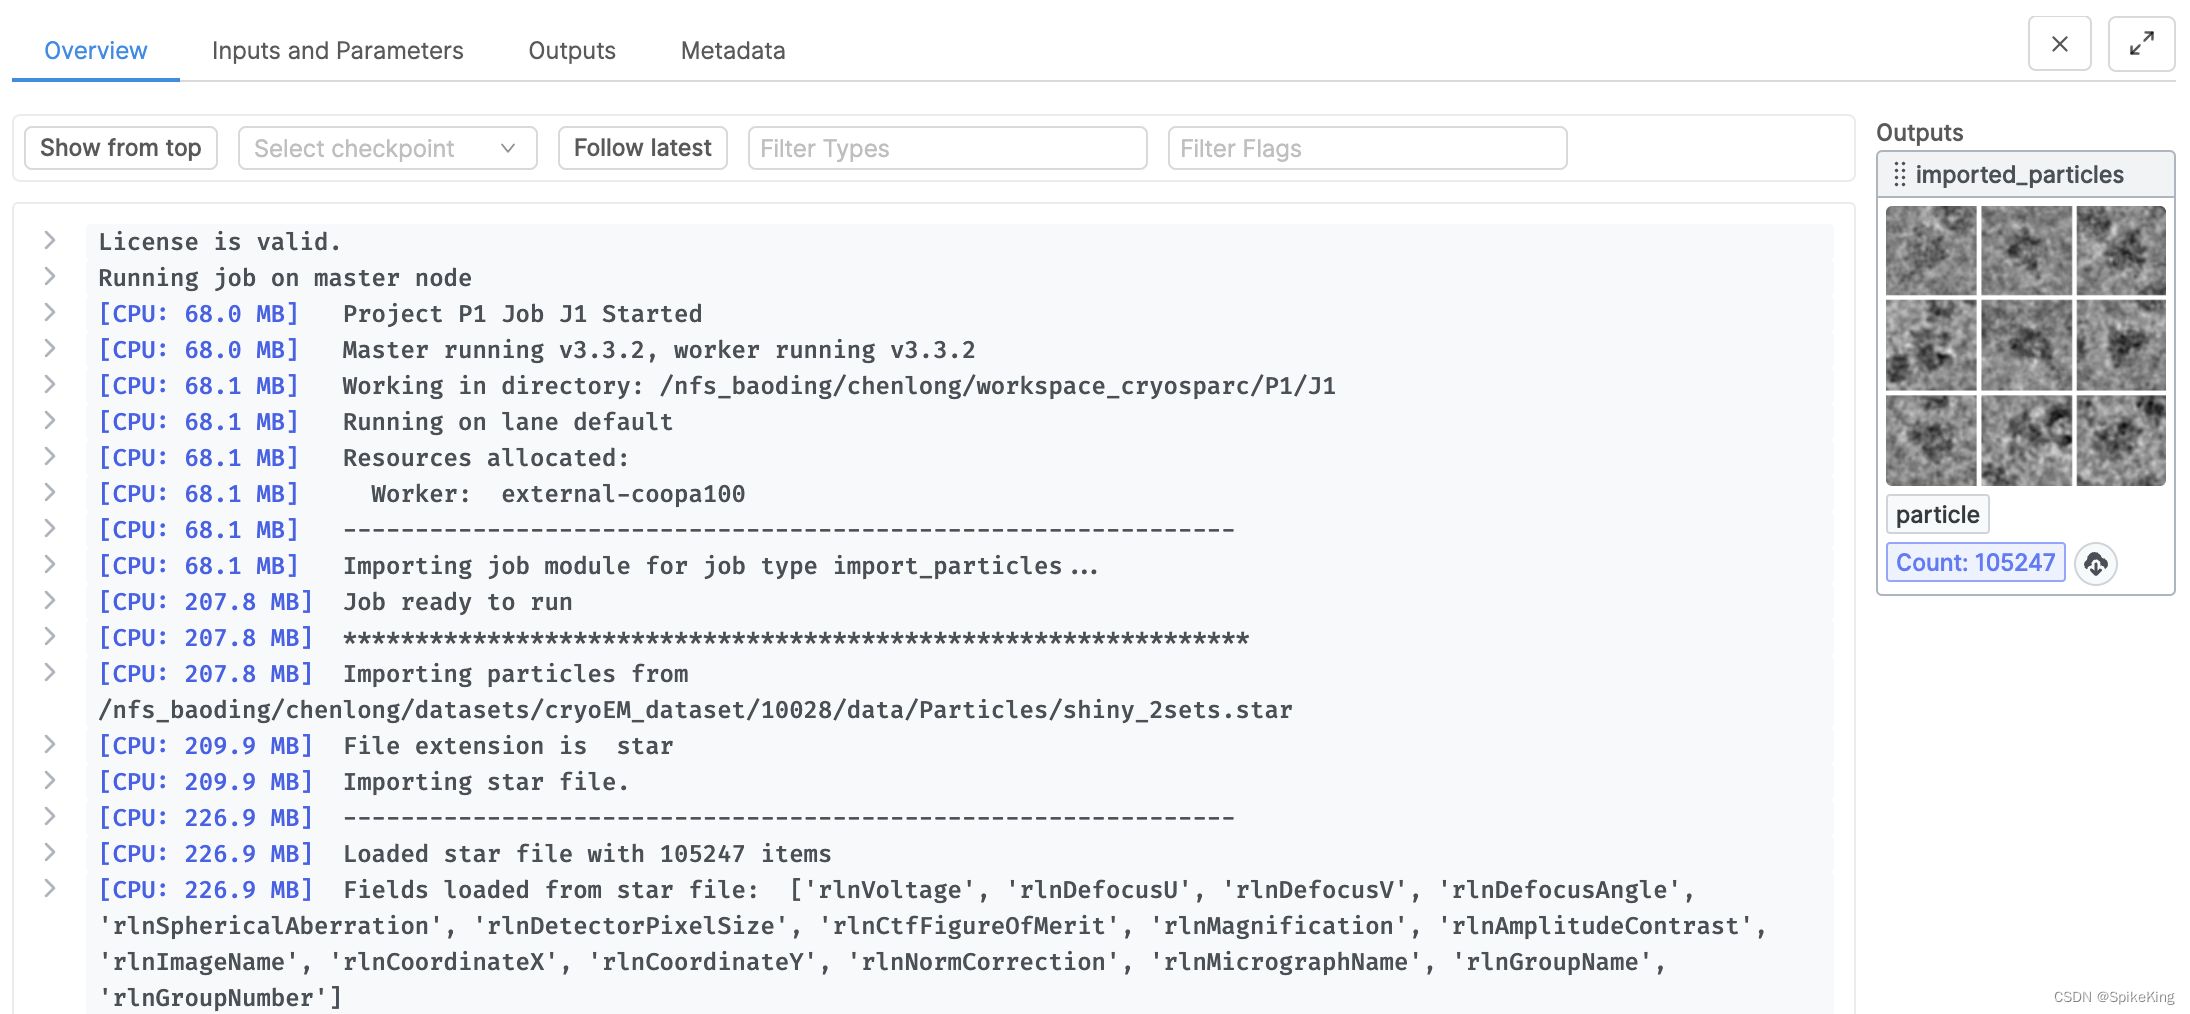
Task: Expand the panel with the fullscreen arrows icon
Action: coord(2141,44)
